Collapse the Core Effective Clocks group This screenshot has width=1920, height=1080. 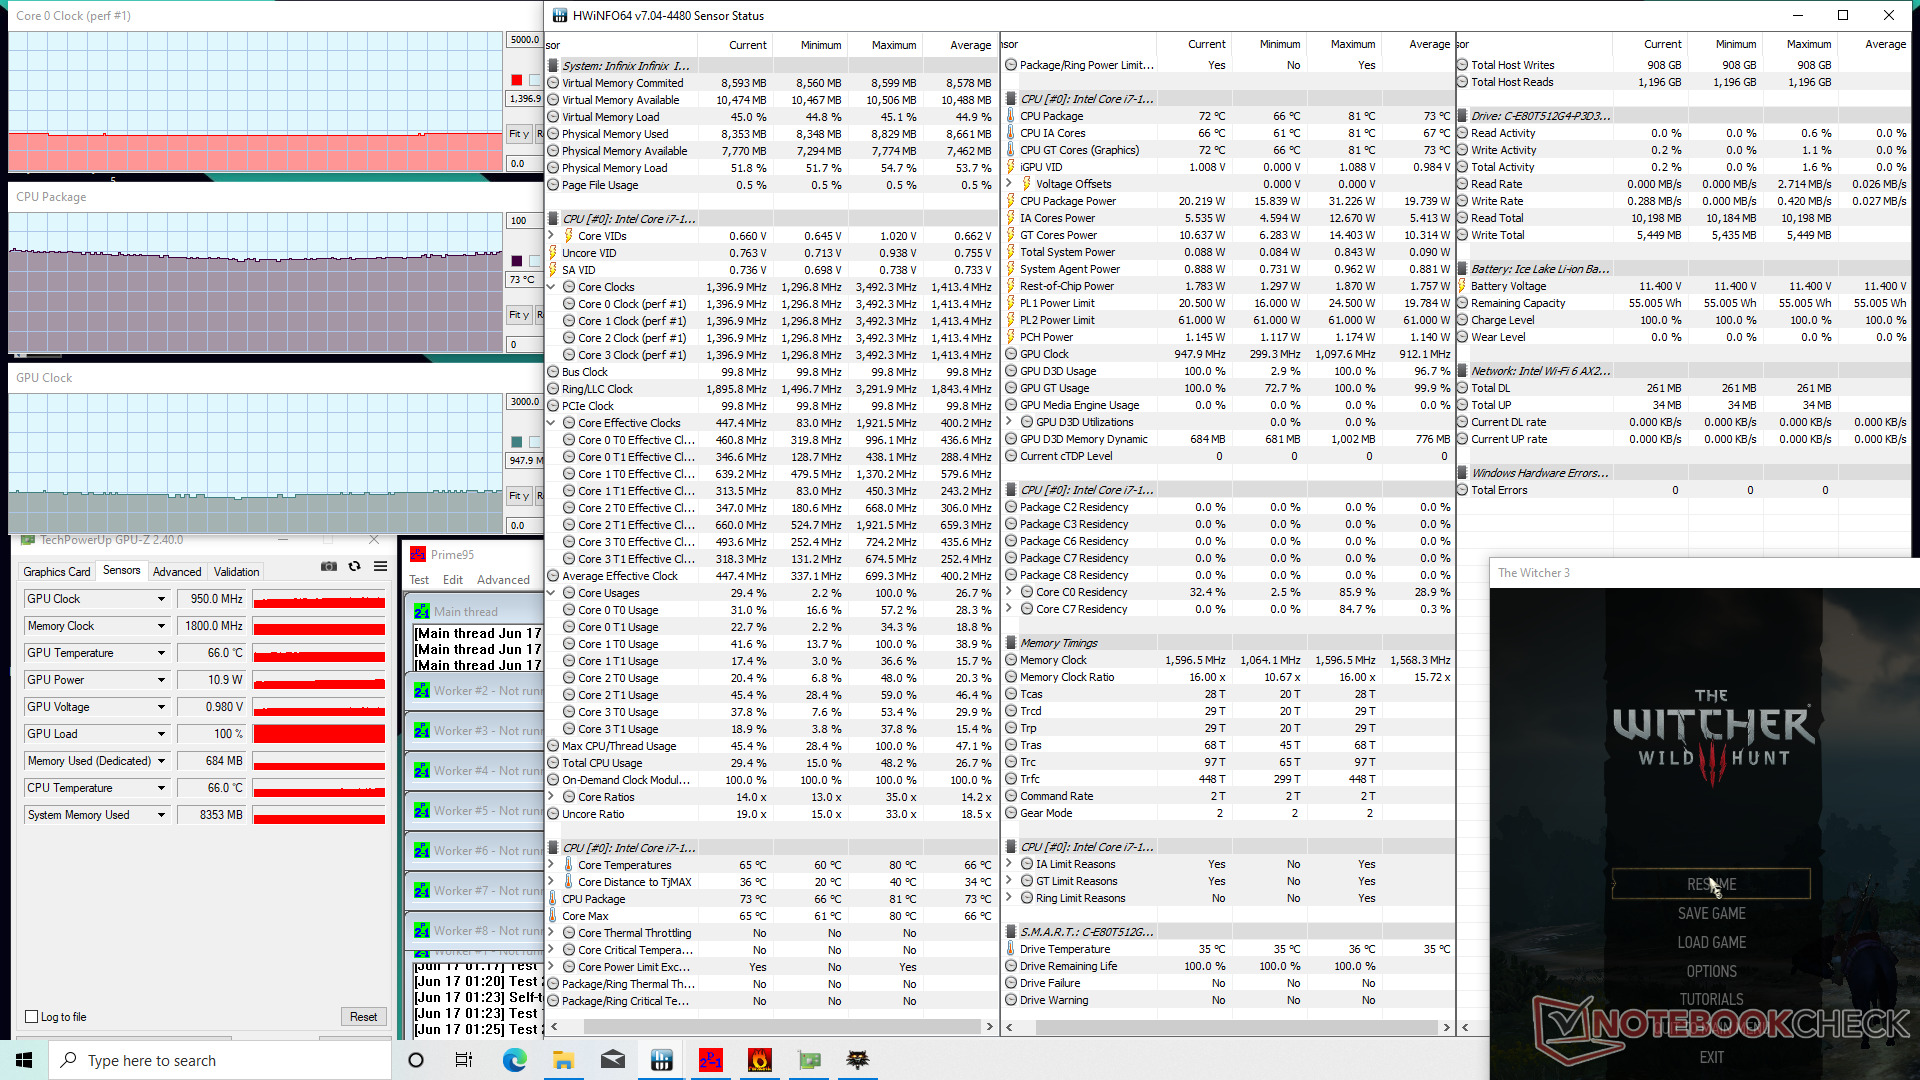coord(552,423)
